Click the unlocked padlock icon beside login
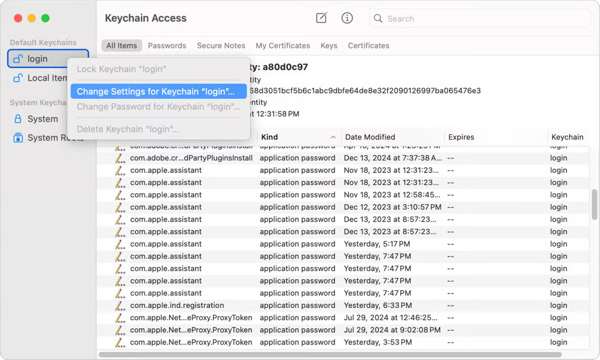The image size is (600, 360). click(x=18, y=59)
